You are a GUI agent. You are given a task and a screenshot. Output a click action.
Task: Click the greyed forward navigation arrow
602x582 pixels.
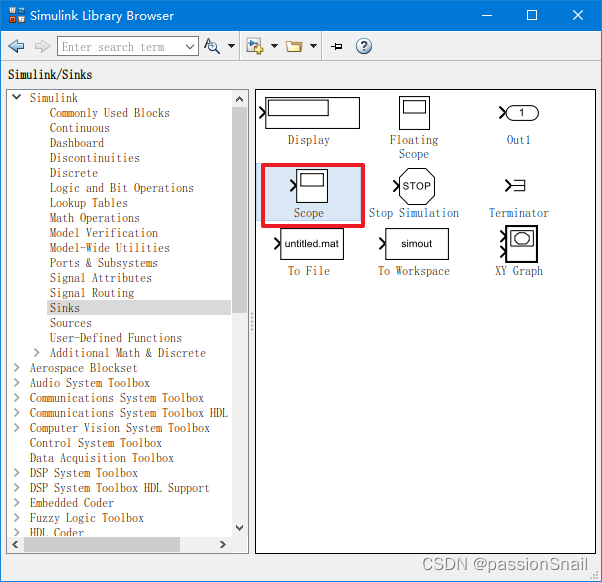42,46
